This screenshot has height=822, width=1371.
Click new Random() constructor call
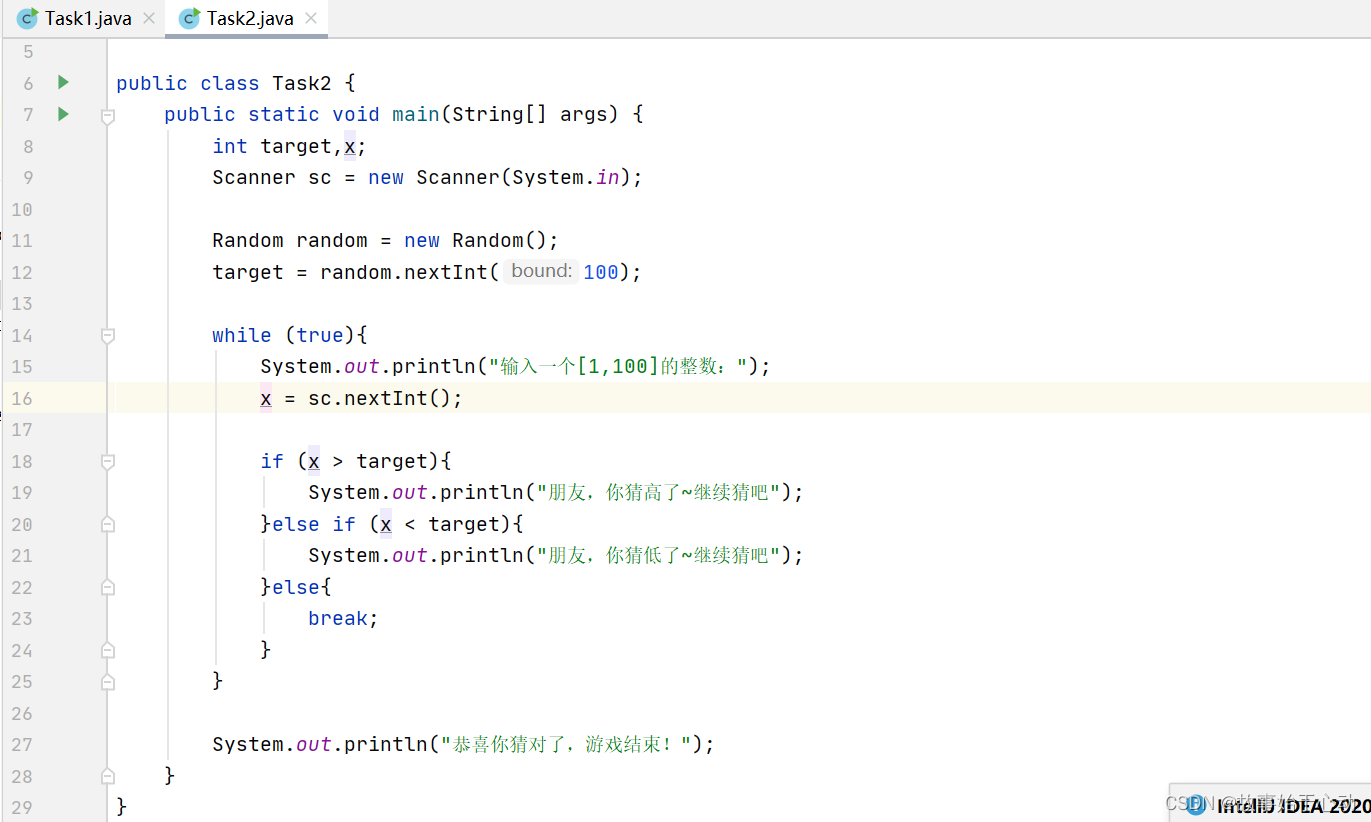coord(476,240)
